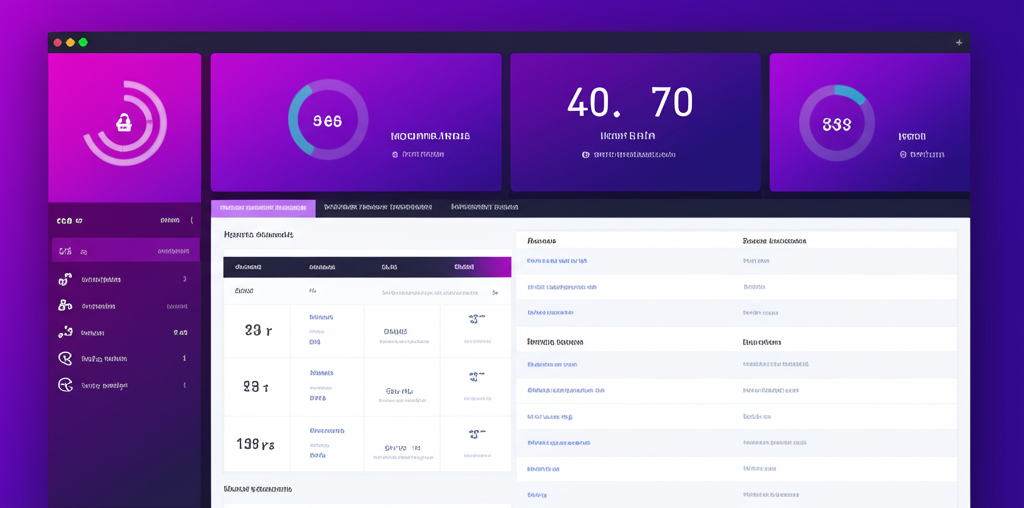The width and height of the screenshot is (1024, 508).
Task: Click the 23 t value in the table
Action: click(256, 387)
